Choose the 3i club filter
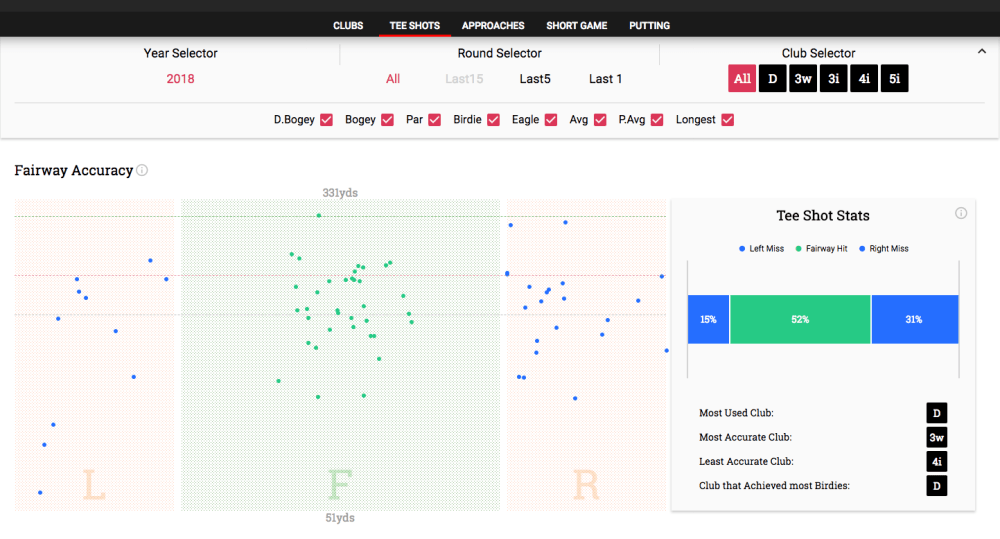 pyautogui.click(x=833, y=79)
